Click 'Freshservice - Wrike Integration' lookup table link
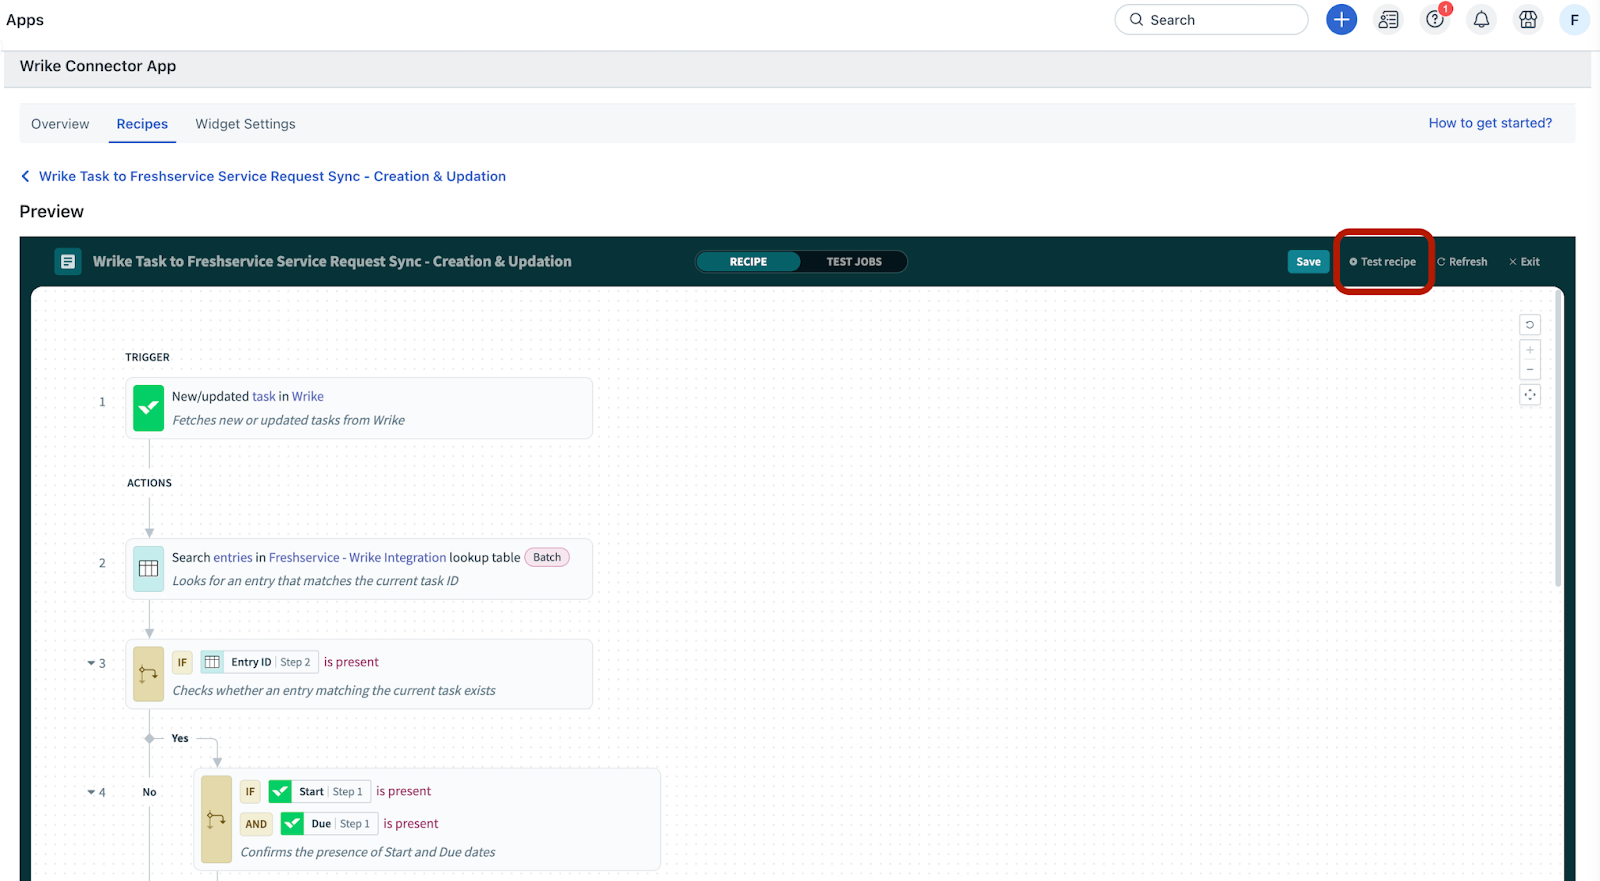Viewport: 1600px width, 881px height. (357, 557)
